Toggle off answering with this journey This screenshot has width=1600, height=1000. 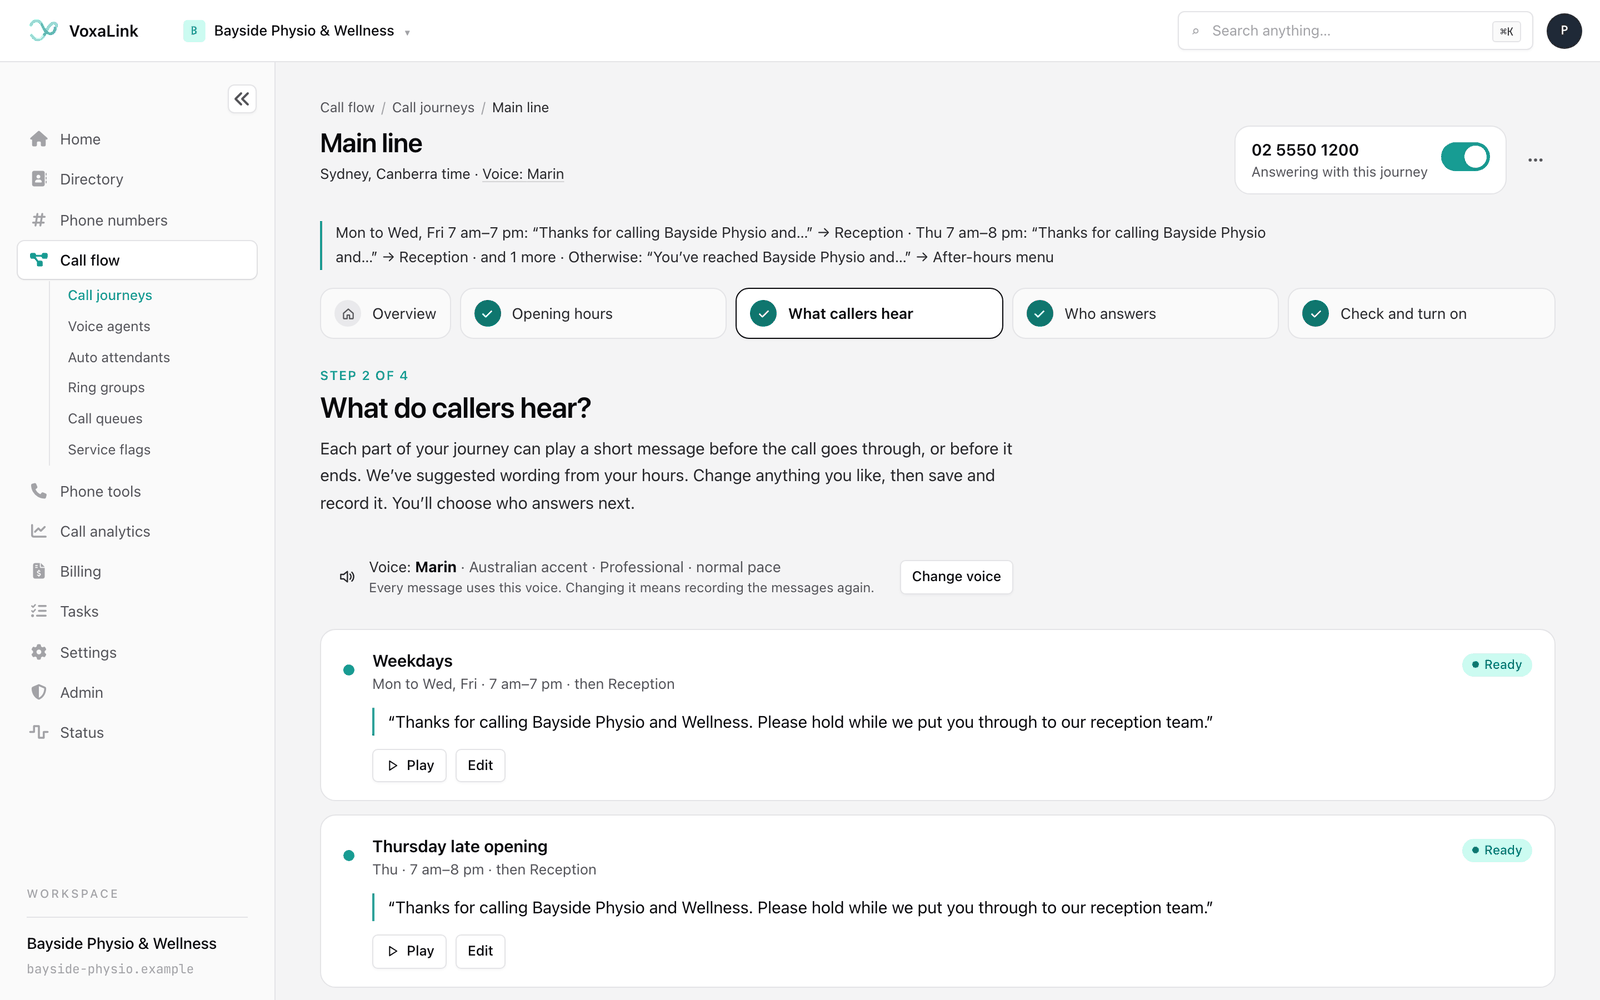pos(1465,157)
